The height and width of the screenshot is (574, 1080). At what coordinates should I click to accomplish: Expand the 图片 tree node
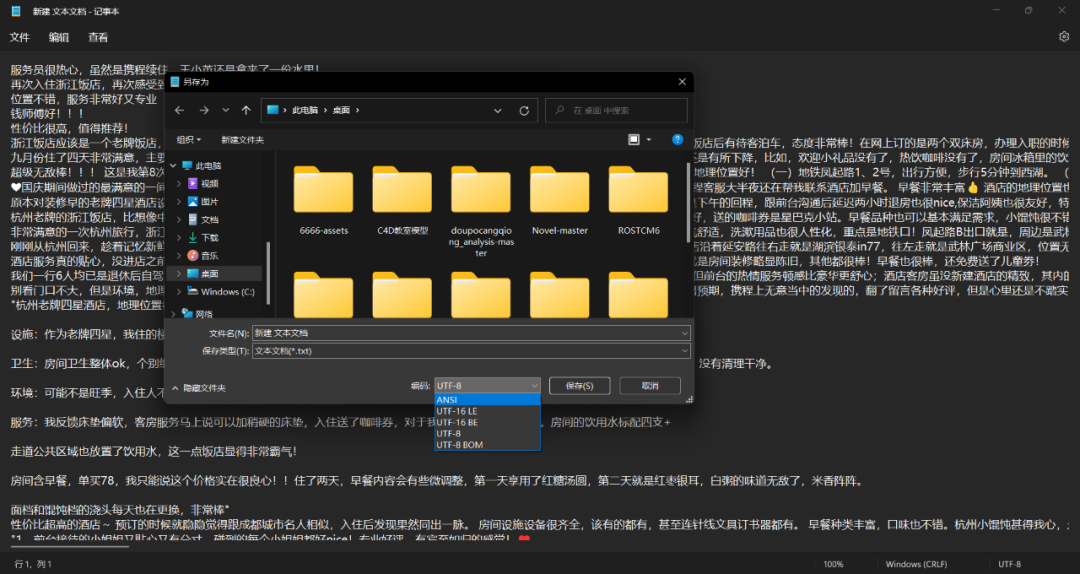click(179, 202)
